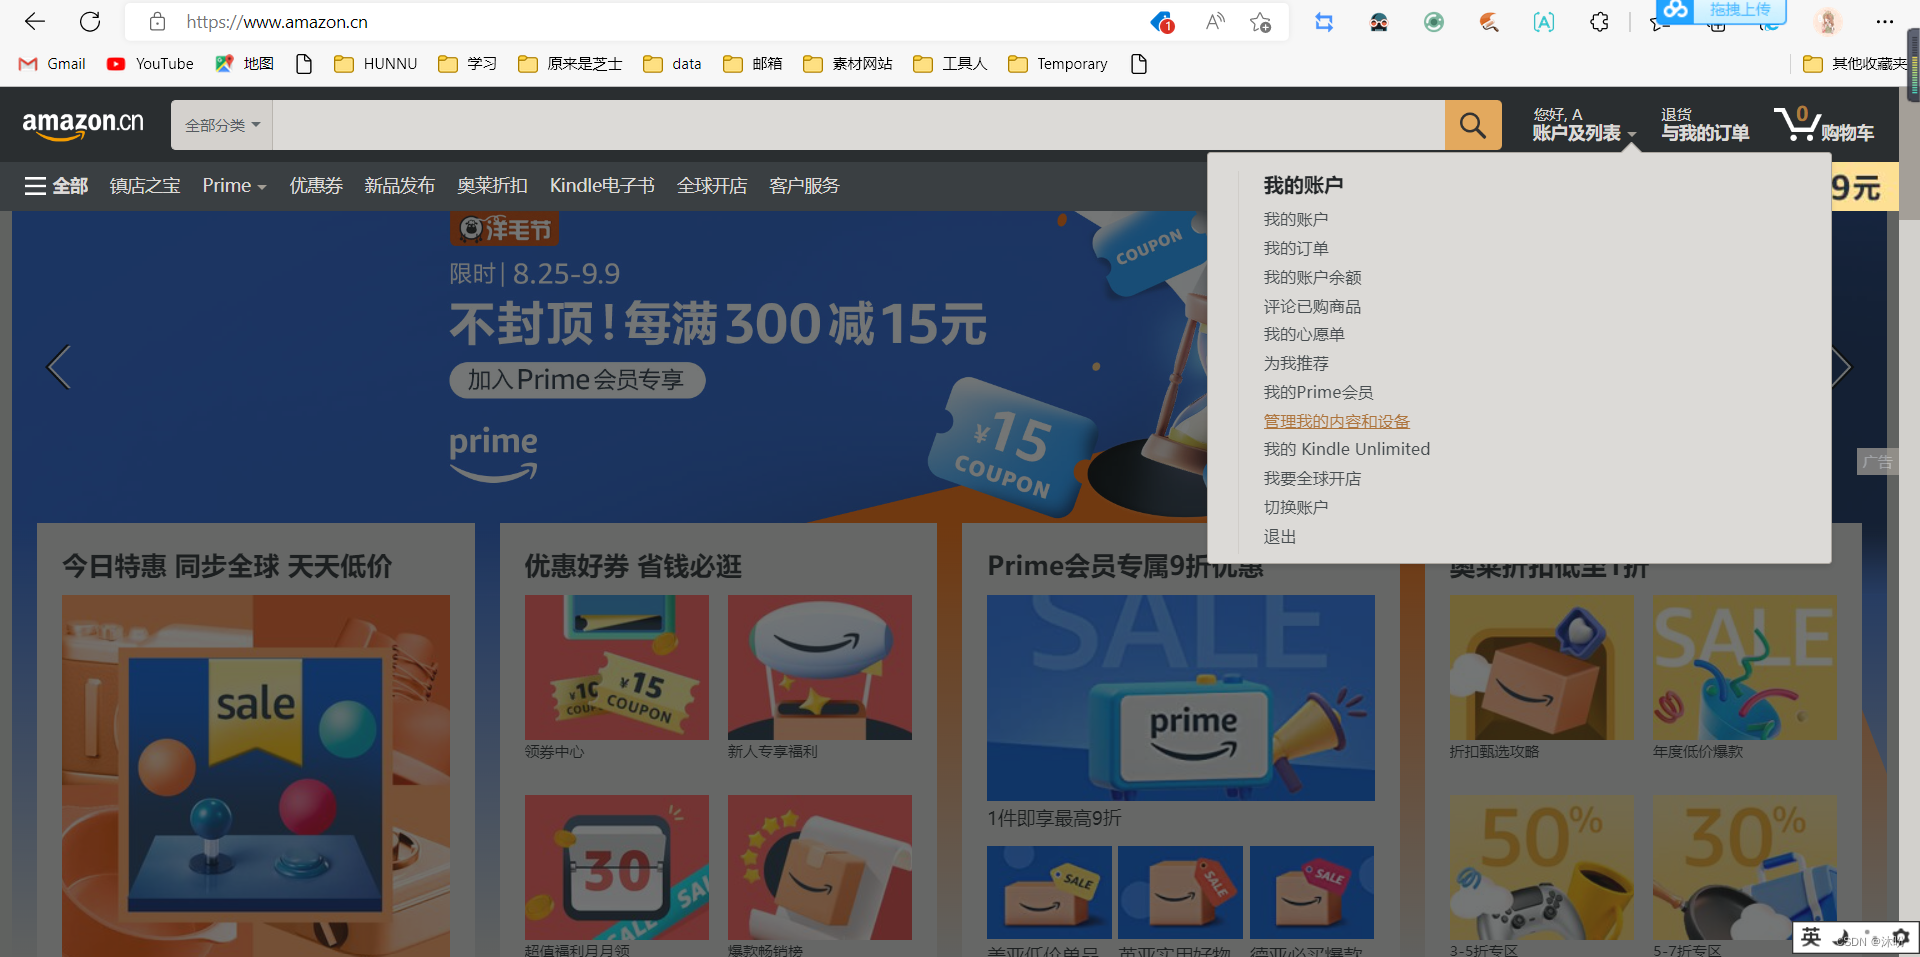Screen dimensions: 1920x957
Task: Open the orange paintbrush extension
Action: click(x=1489, y=21)
